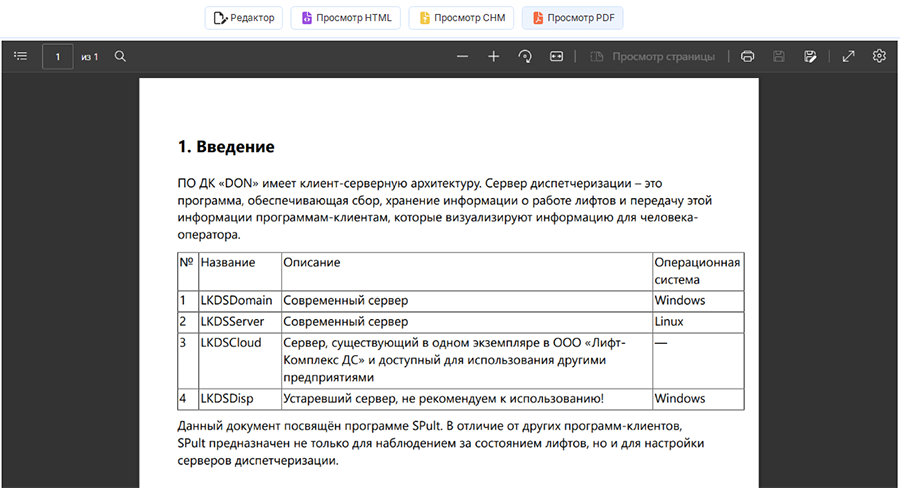Rotate the PDF page
The image size is (900, 488).
[525, 56]
